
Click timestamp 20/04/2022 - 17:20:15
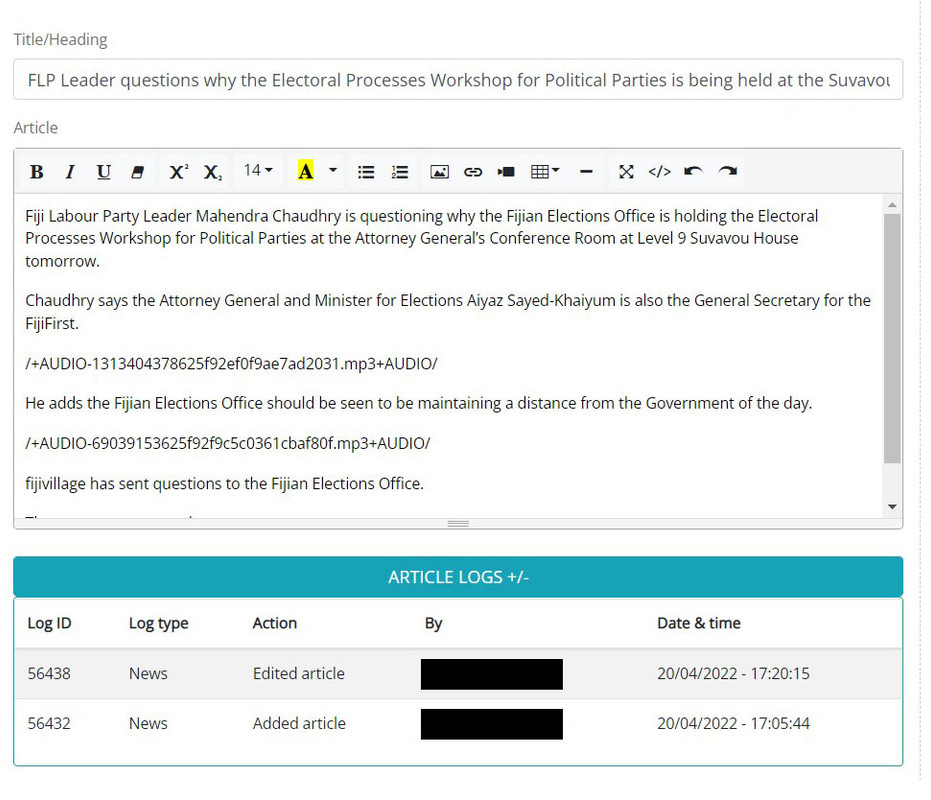[733, 673]
